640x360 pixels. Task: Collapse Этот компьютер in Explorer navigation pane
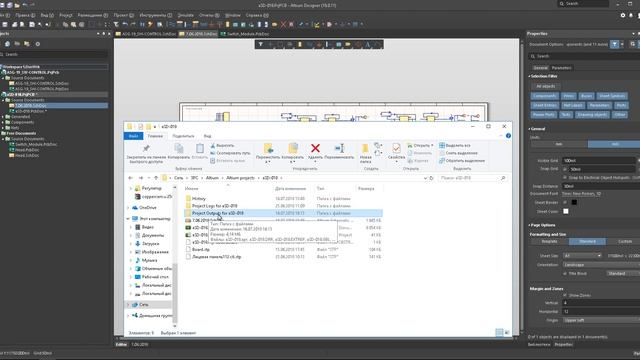(128, 219)
